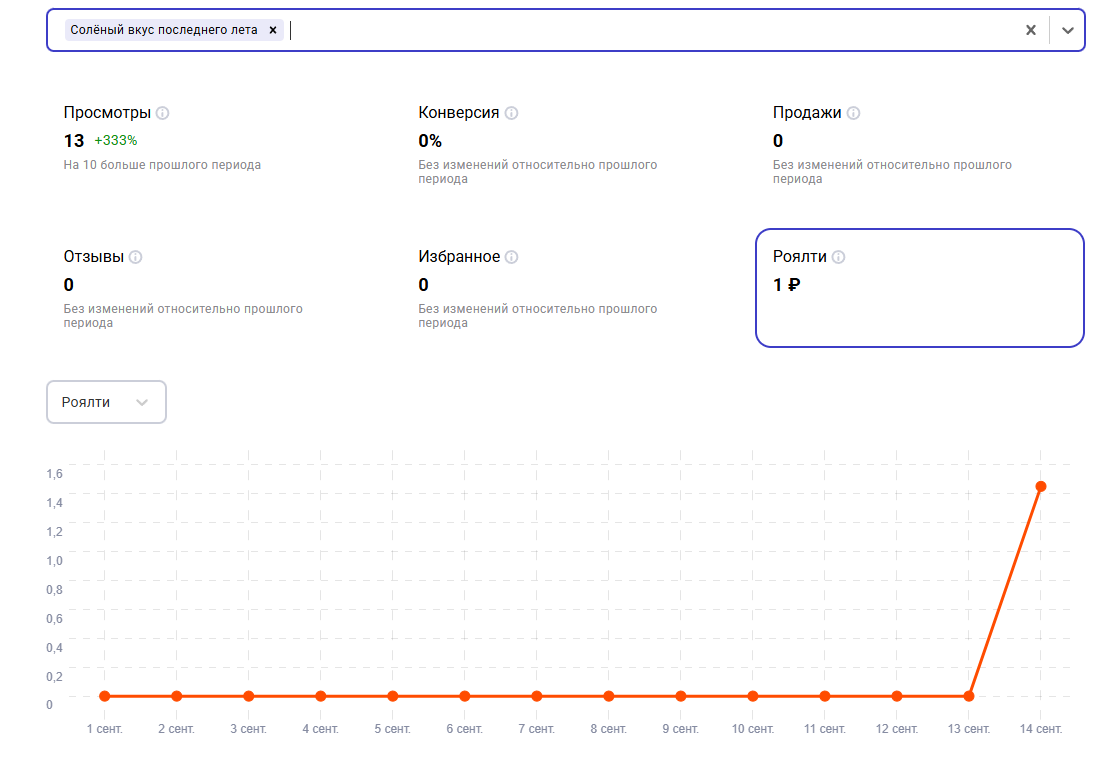This screenshot has width=1095, height=763.
Task: Clear all selected books with X
Action: coord(1030,30)
